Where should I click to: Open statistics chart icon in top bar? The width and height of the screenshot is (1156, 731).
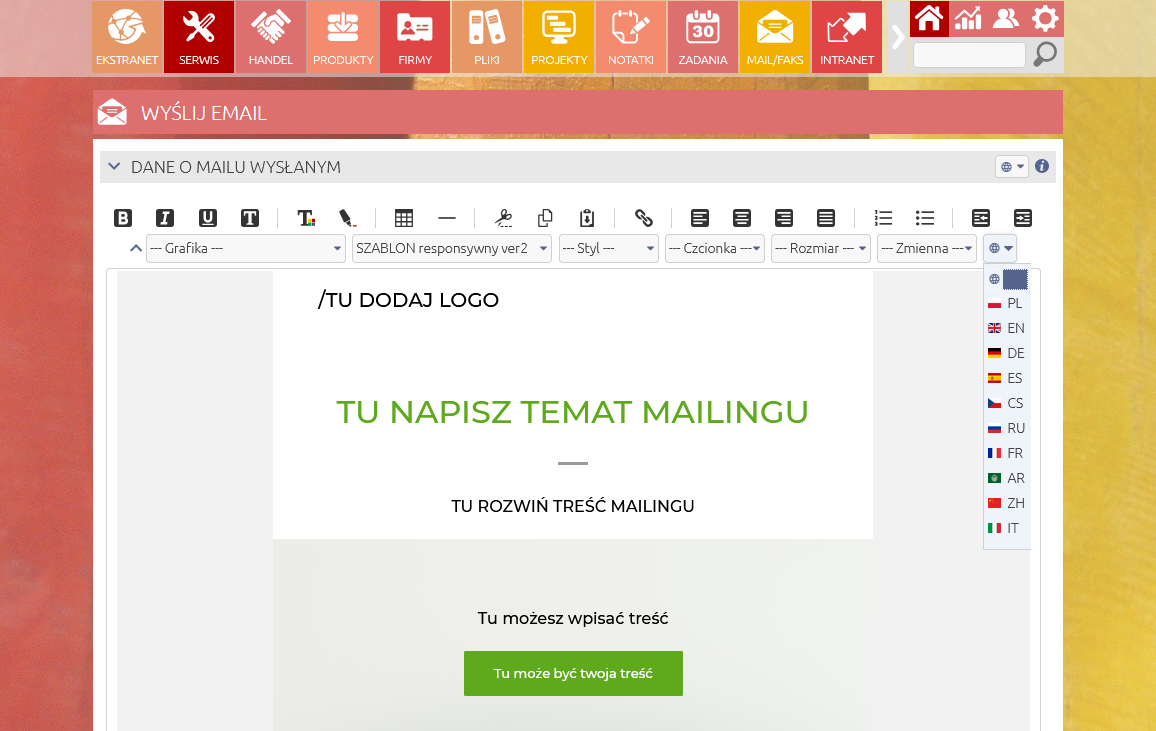967,18
